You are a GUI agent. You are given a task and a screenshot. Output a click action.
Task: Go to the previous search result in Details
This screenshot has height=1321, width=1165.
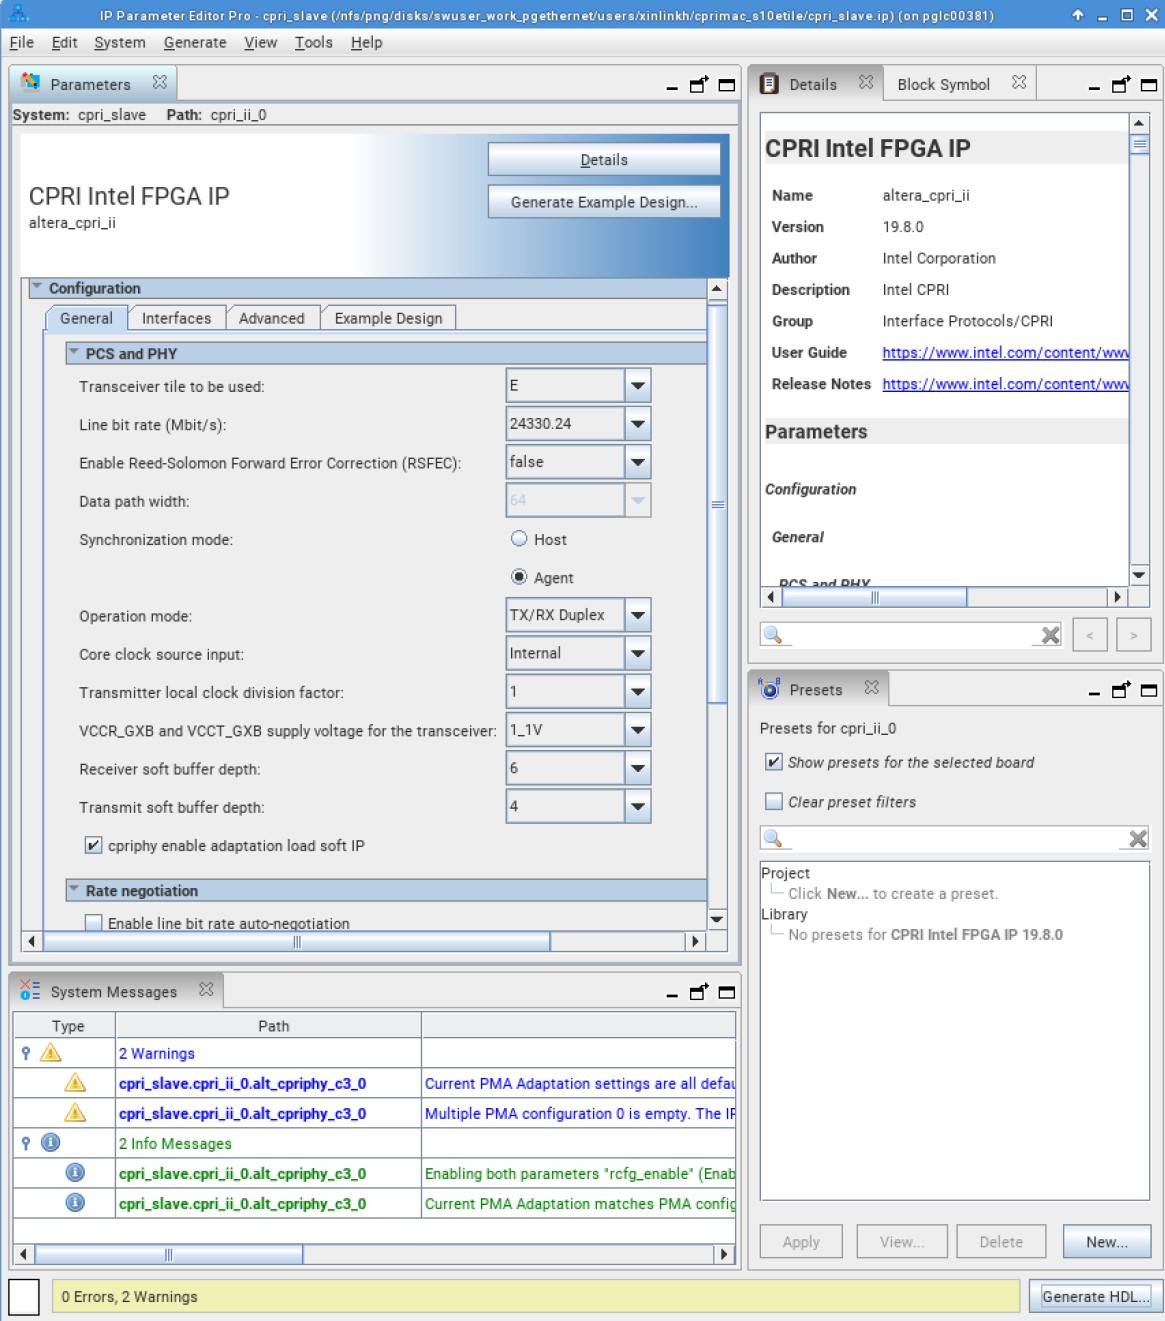[1090, 635]
